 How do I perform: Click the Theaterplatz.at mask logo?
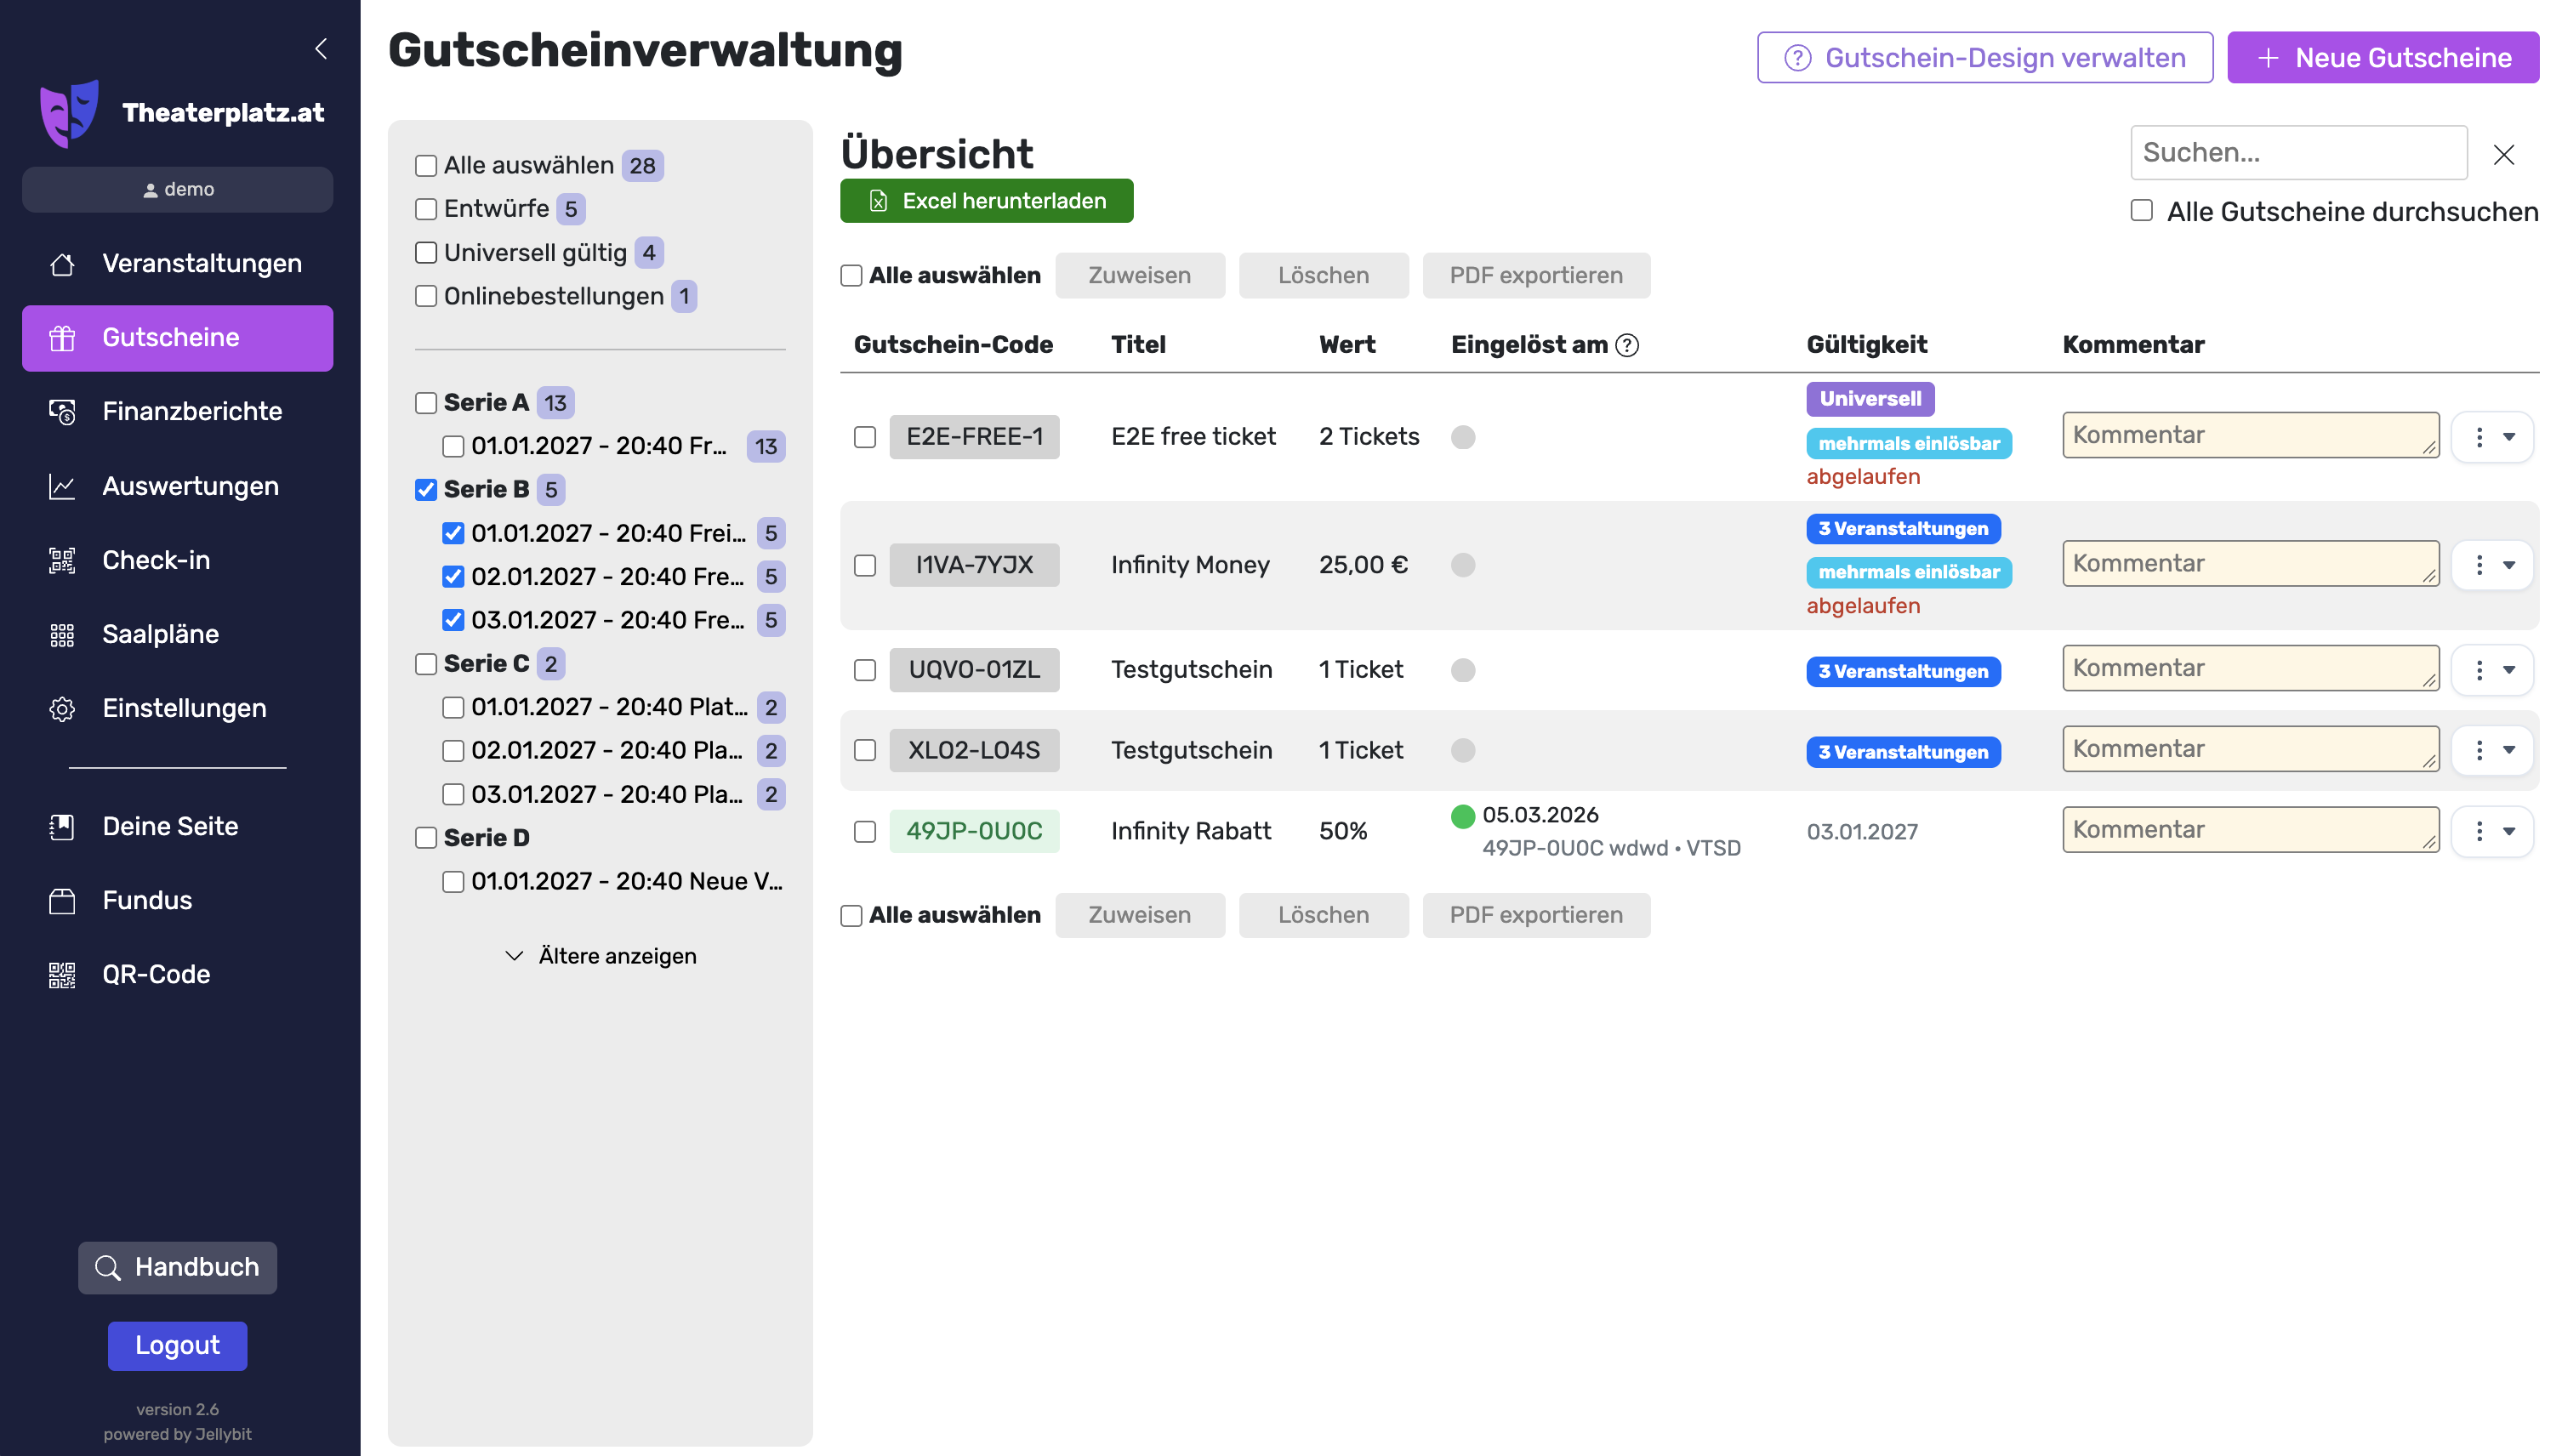pos(69,113)
